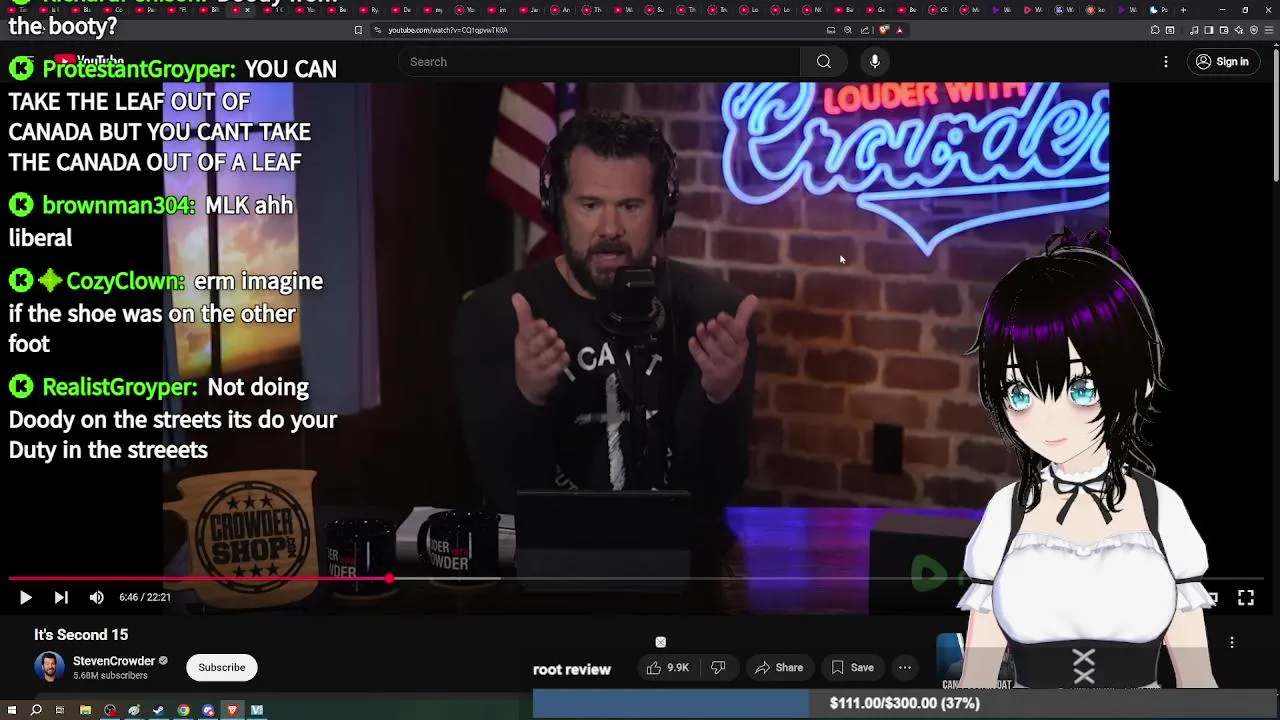Click the YouTube search magnifier button
This screenshot has height=720, width=1280.
(x=824, y=62)
